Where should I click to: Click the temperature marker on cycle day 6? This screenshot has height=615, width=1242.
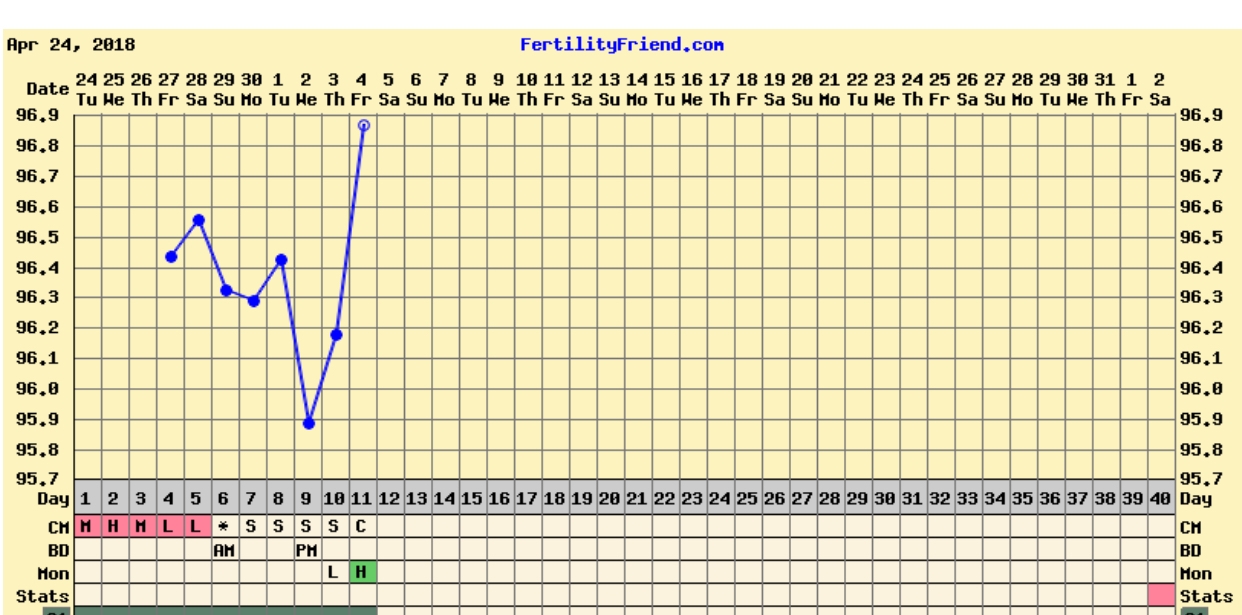(226, 291)
